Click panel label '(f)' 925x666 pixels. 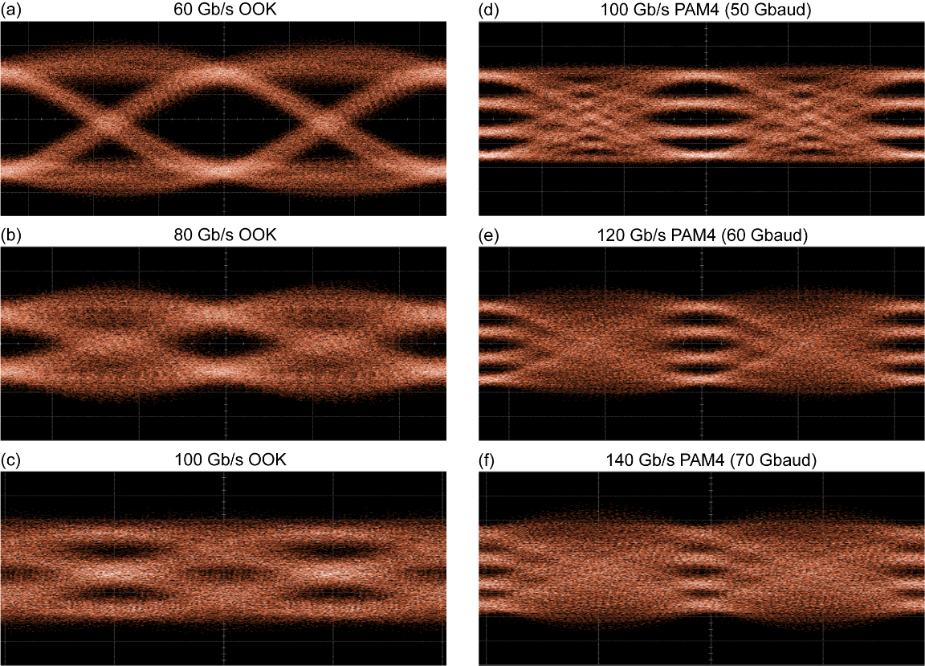pyautogui.click(x=487, y=460)
